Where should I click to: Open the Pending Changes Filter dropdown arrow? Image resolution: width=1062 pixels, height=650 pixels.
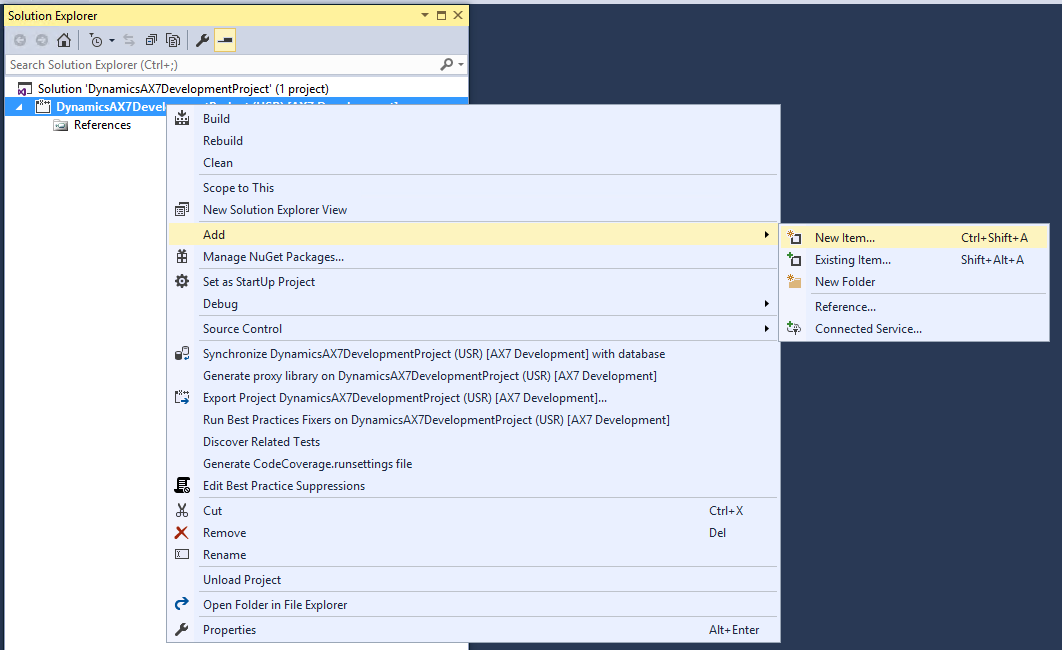(112, 41)
